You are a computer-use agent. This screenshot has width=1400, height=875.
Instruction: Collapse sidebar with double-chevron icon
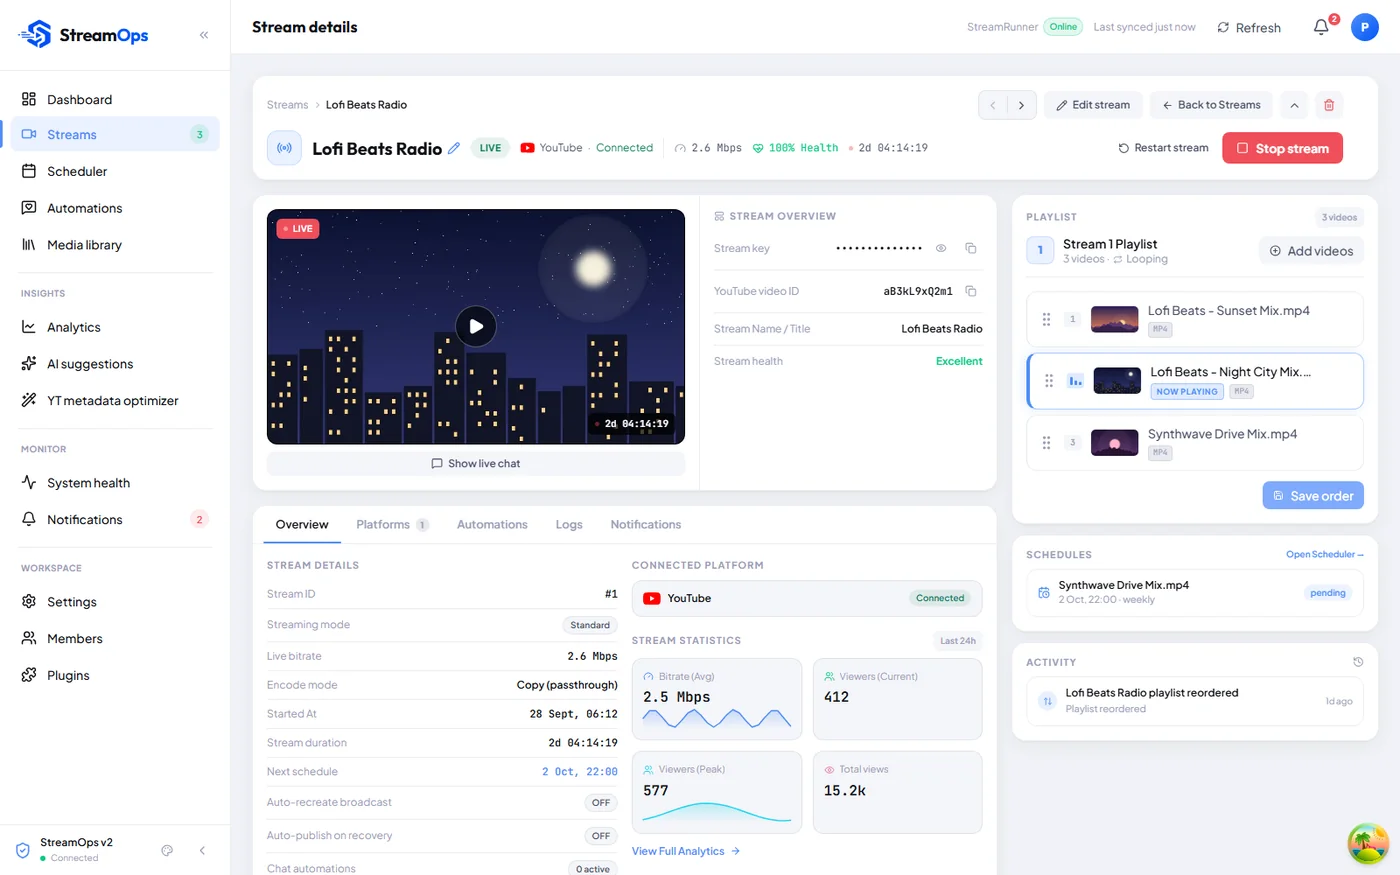pos(204,35)
